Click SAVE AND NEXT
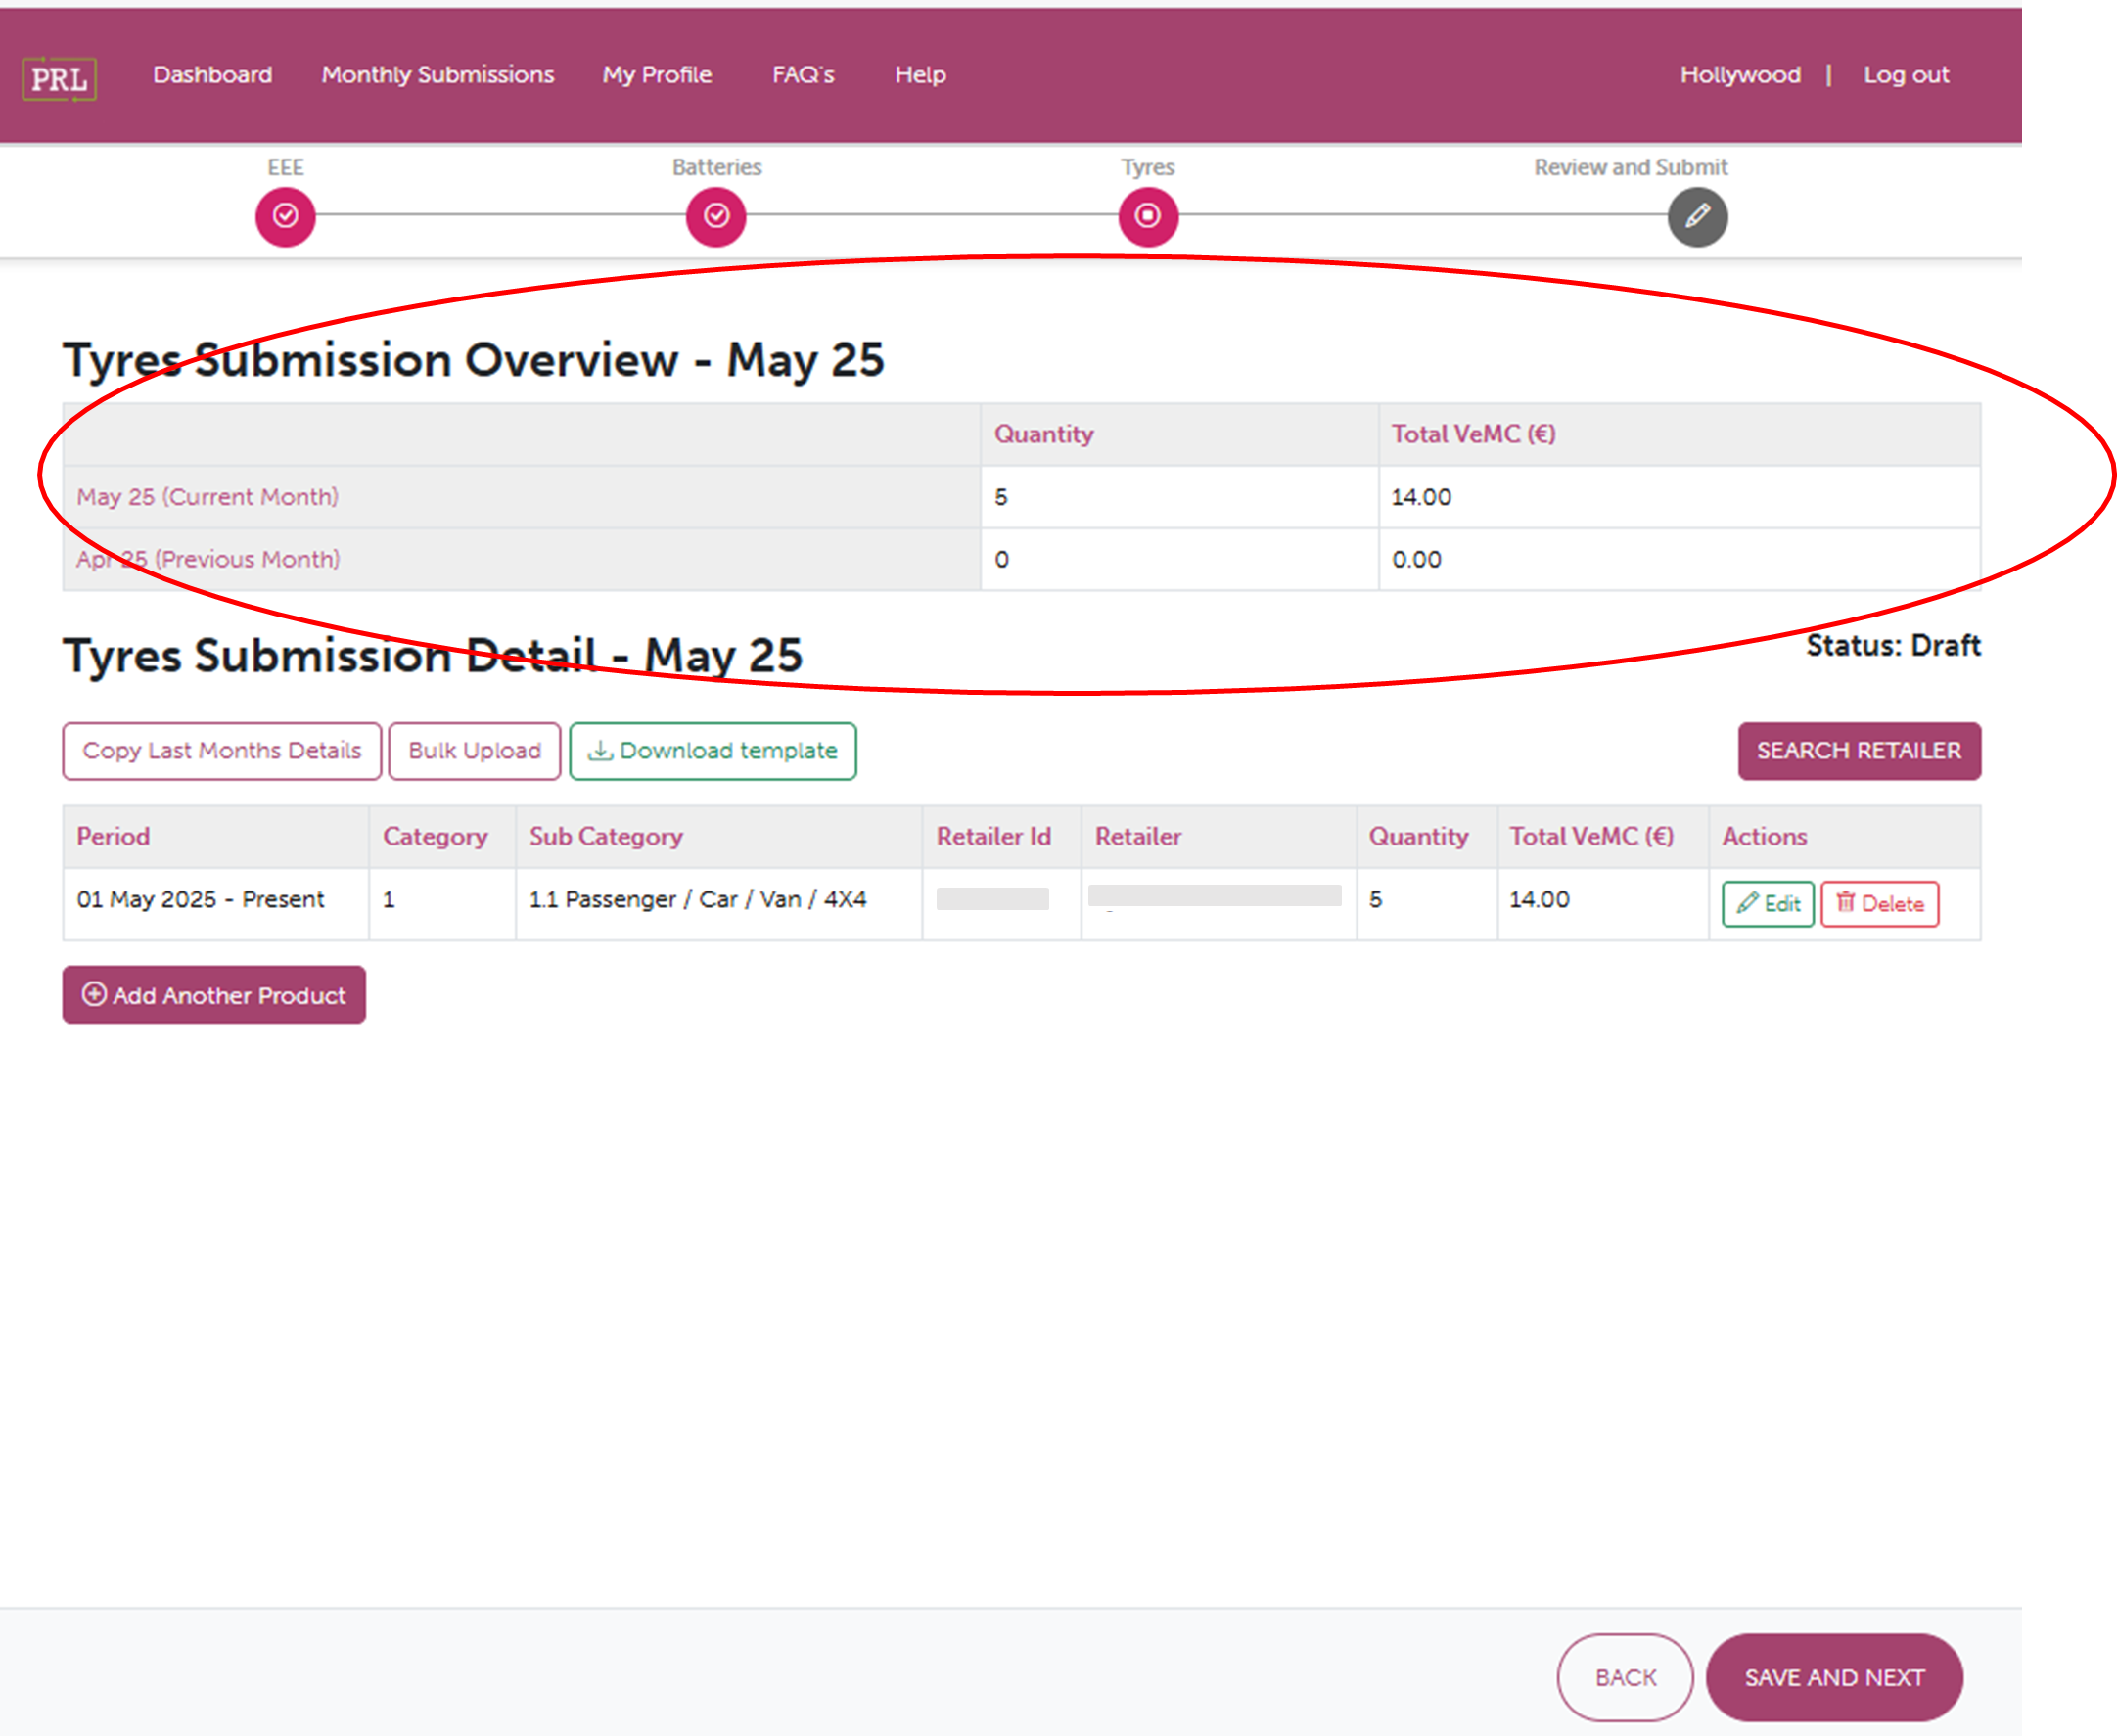This screenshot has height=1736, width=2117. (1835, 1677)
